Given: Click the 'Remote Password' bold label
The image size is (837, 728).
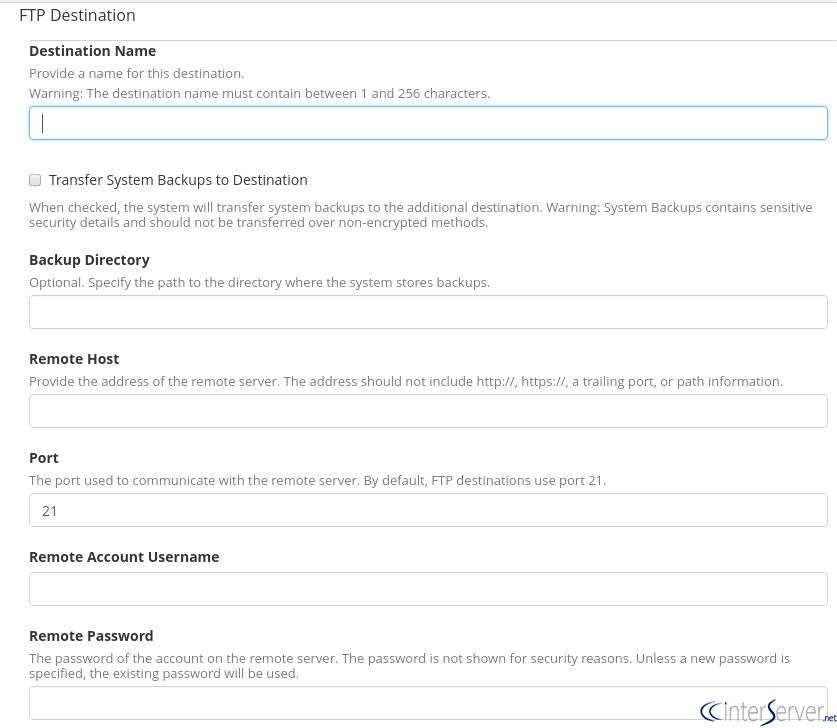Looking at the screenshot, I should (x=91, y=636).
